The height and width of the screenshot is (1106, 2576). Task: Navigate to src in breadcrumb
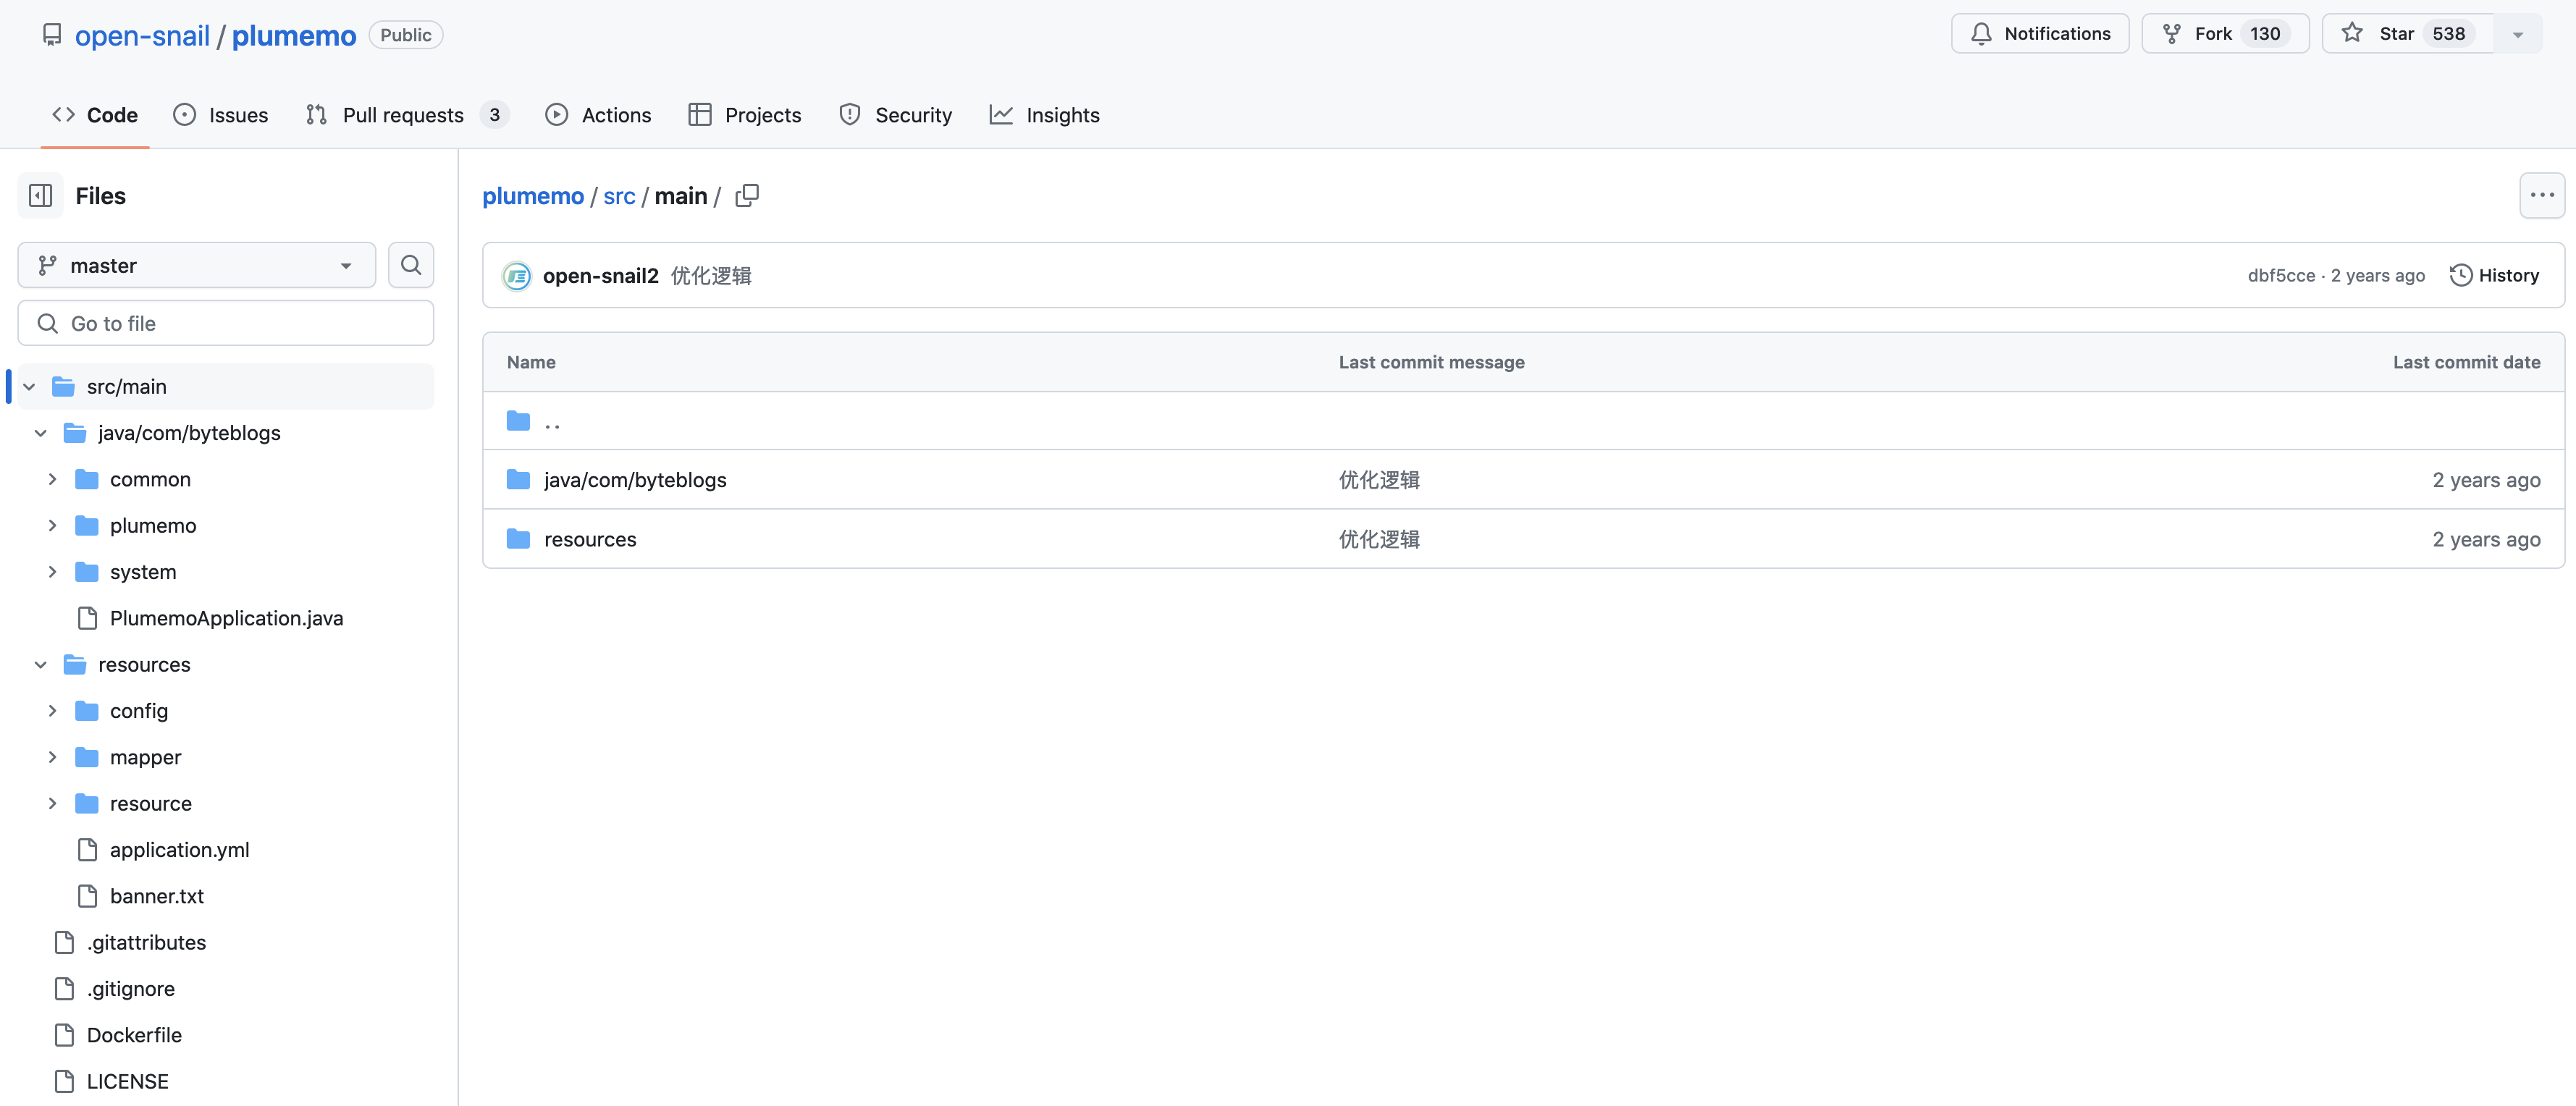tap(619, 196)
